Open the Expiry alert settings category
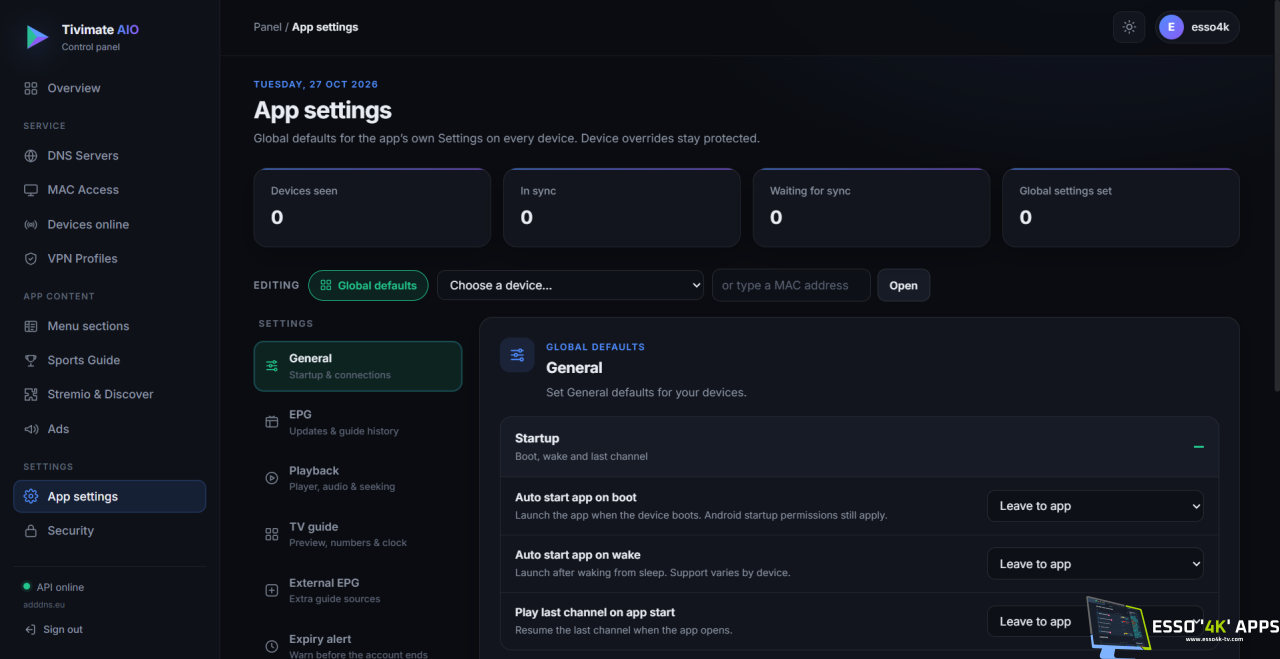This screenshot has height=659, width=1280. [358, 646]
